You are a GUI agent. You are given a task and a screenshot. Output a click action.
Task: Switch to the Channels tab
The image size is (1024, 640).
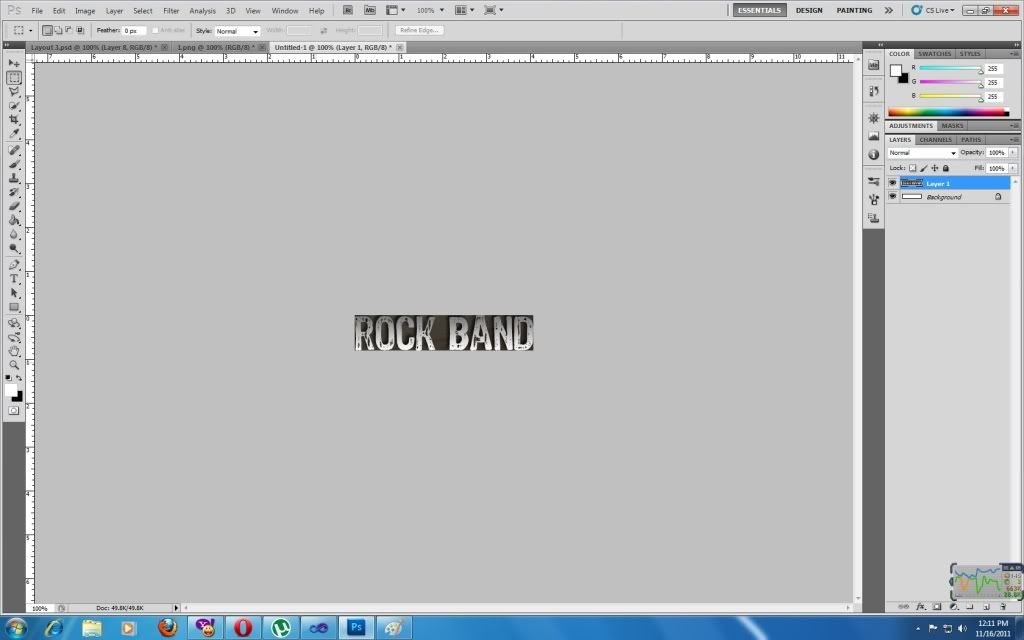click(935, 139)
